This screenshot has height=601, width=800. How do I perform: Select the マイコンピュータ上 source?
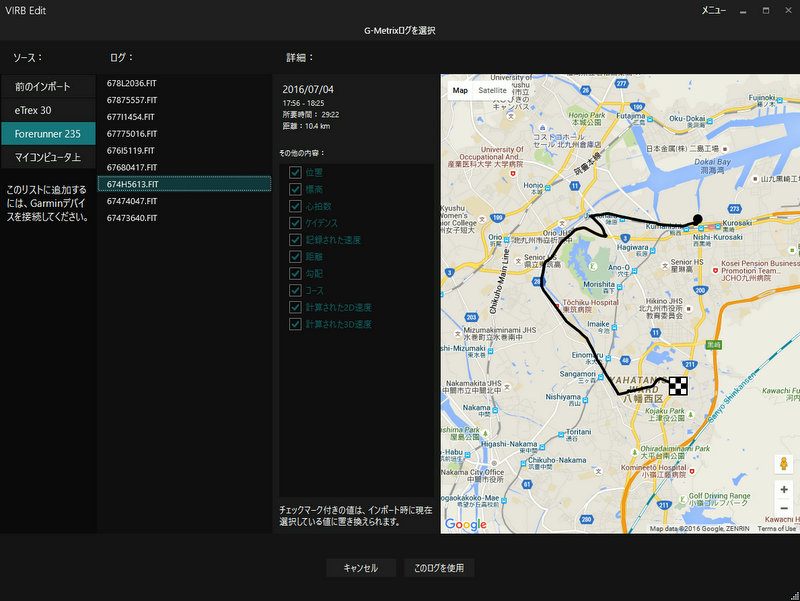(48, 157)
